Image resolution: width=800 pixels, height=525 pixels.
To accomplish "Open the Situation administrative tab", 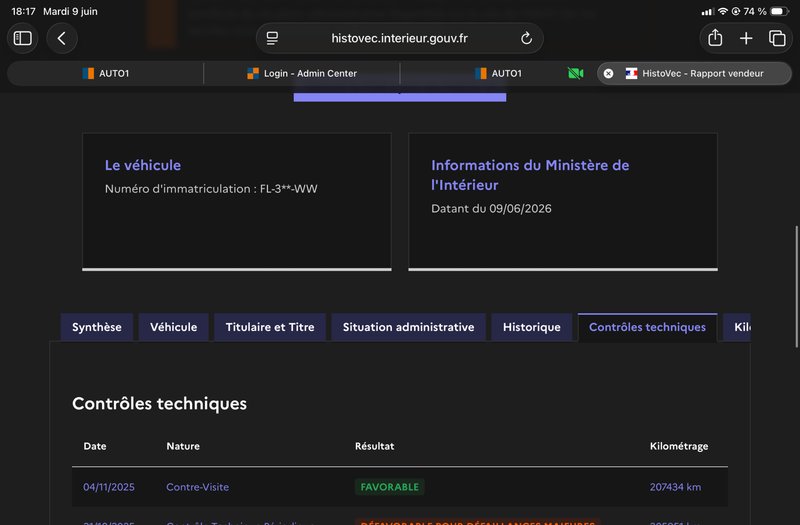I will pos(409,327).
